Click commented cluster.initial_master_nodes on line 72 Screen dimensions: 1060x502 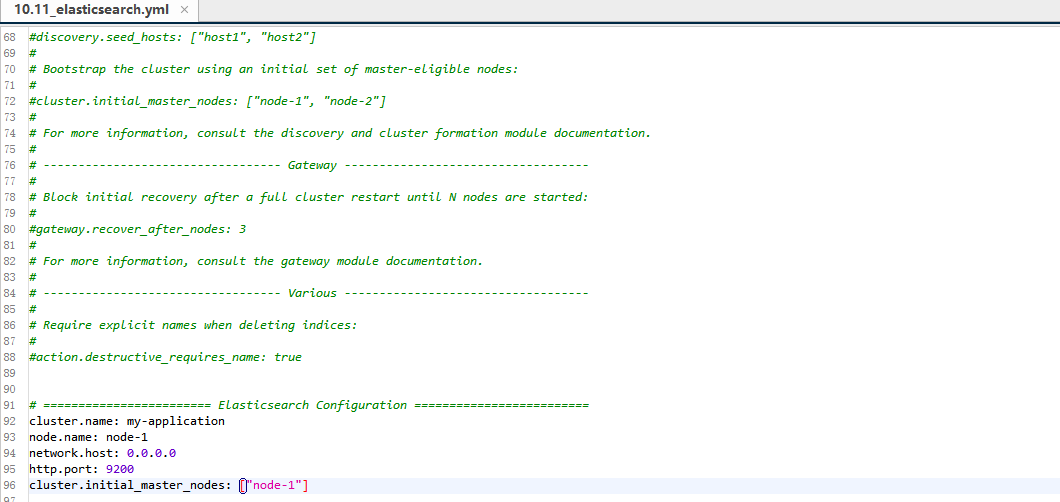tap(208, 101)
